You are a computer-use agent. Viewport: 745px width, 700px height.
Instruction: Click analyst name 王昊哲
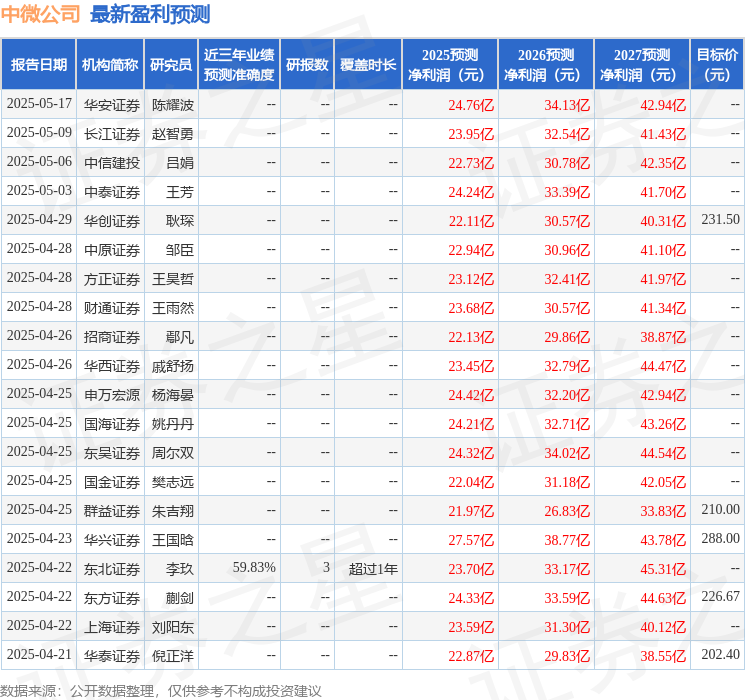(x=172, y=279)
